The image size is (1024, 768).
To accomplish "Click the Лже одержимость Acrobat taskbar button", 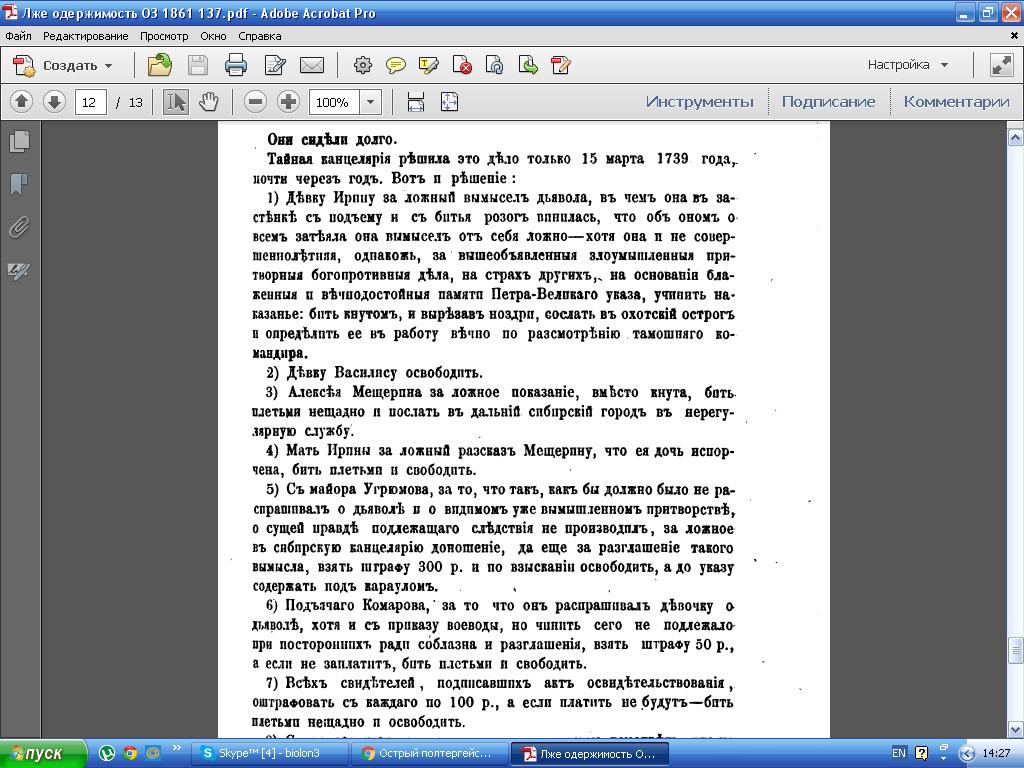I will 590,753.
